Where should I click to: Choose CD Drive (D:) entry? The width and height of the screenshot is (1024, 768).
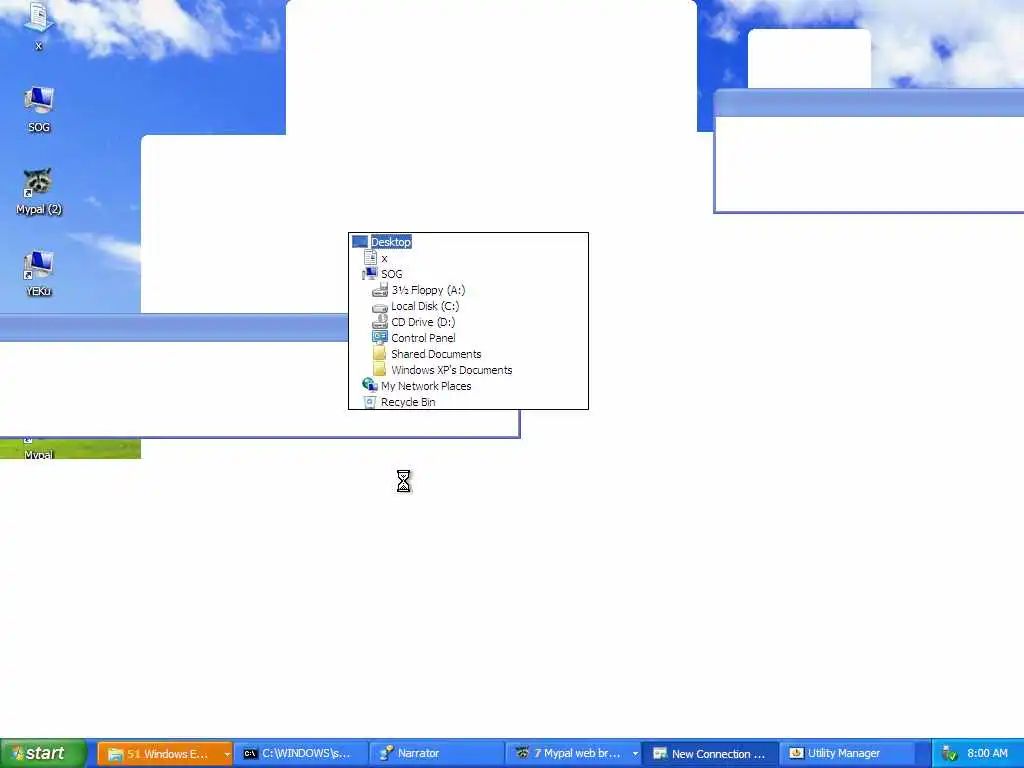pyautogui.click(x=423, y=322)
